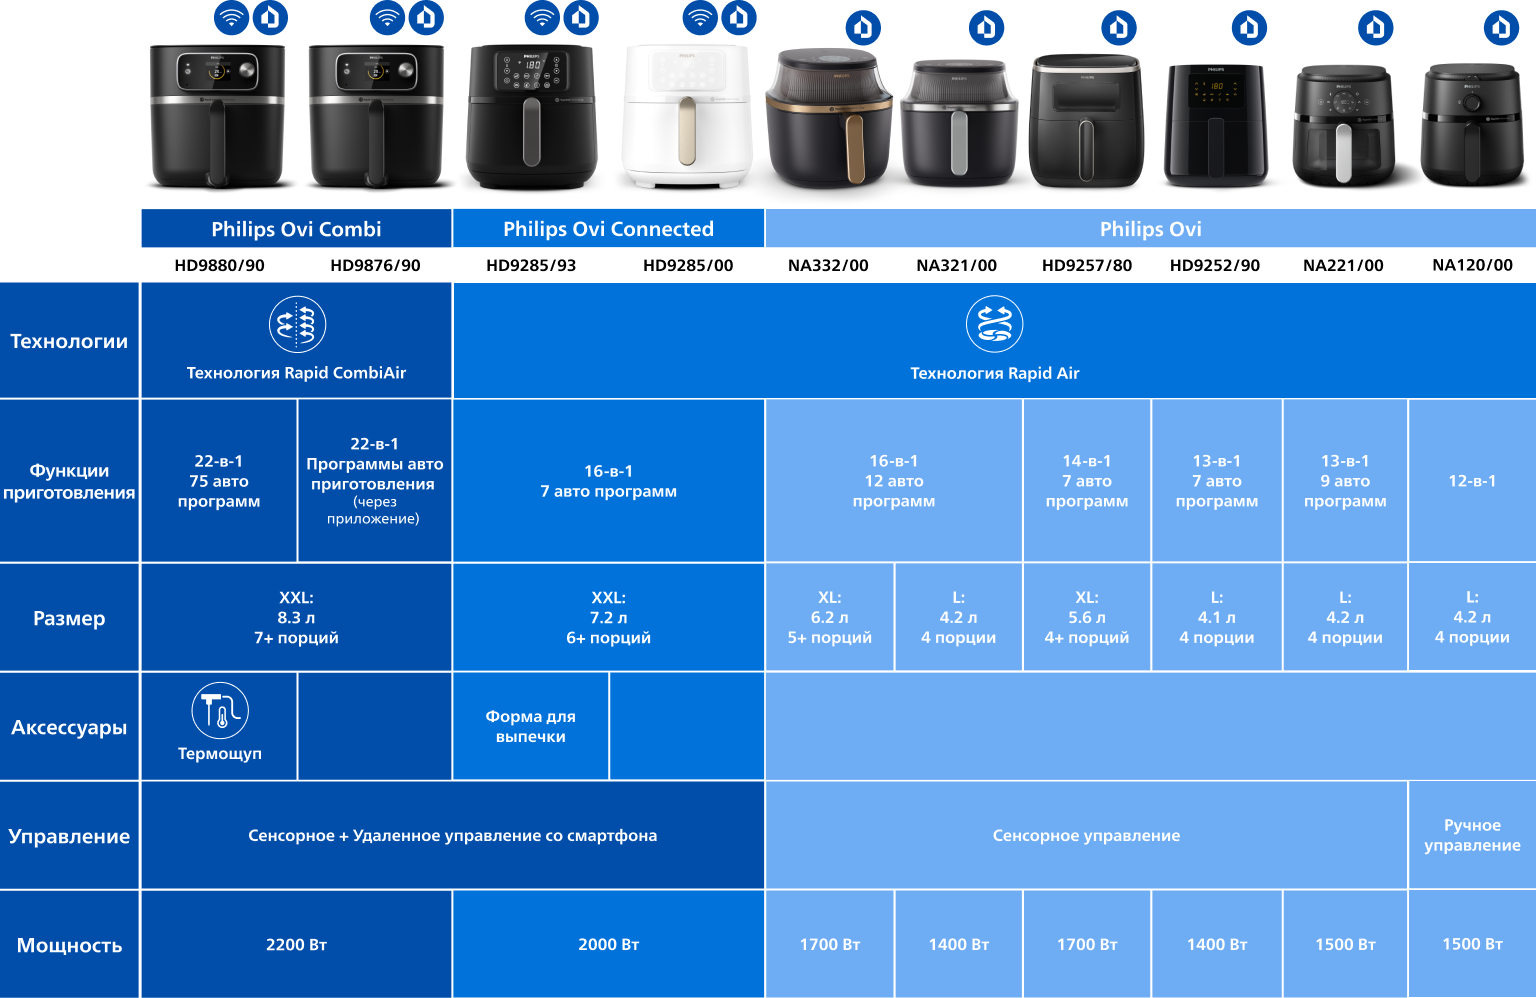The height and width of the screenshot is (998, 1536).
Task: Click the Технология Rapid Air text
Action: [x=994, y=373]
